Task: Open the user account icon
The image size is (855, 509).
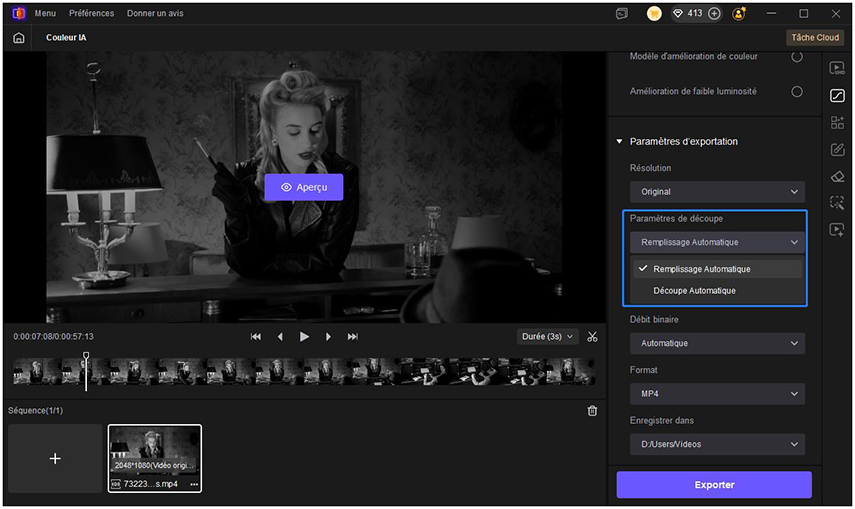Action: coord(739,14)
